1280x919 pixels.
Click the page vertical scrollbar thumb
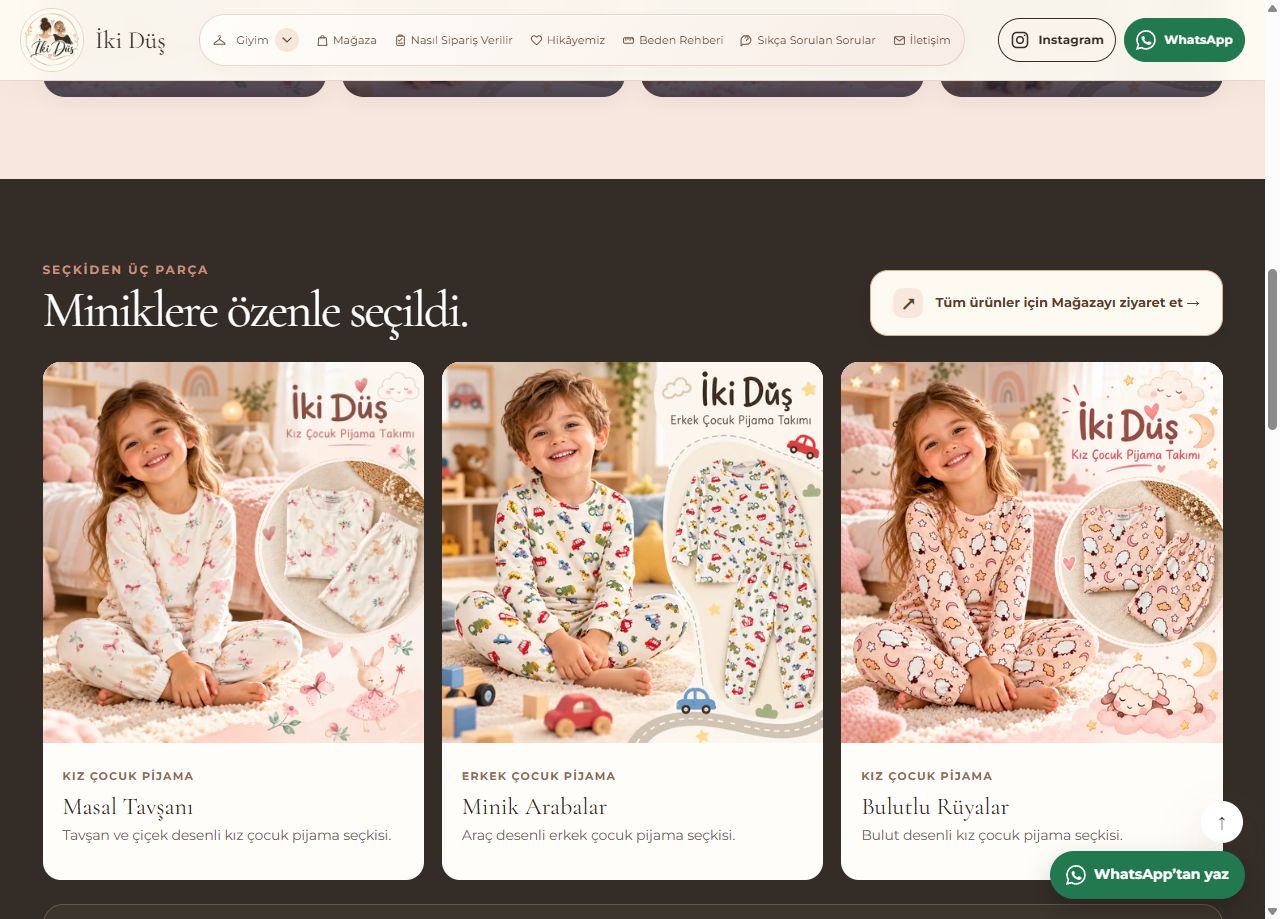[x=1272, y=349]
